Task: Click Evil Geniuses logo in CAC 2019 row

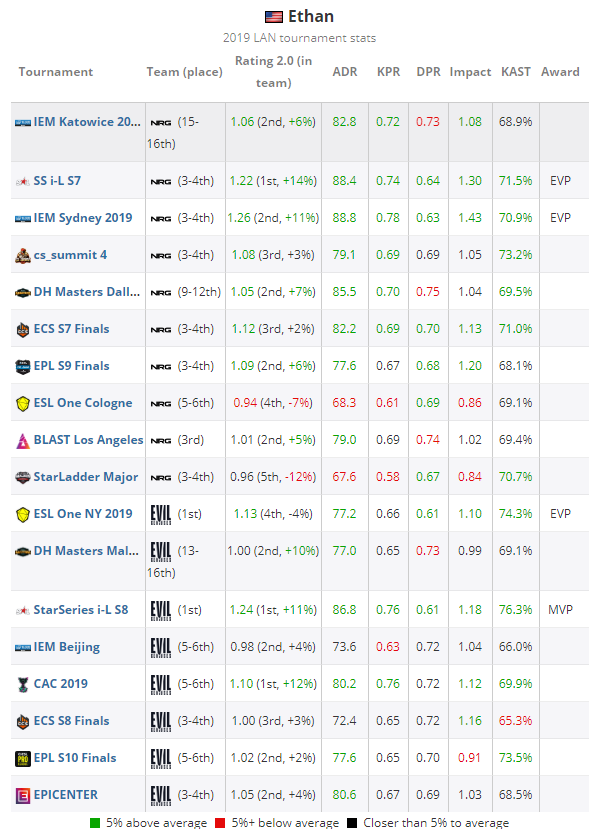Action: tap(161, 684)
